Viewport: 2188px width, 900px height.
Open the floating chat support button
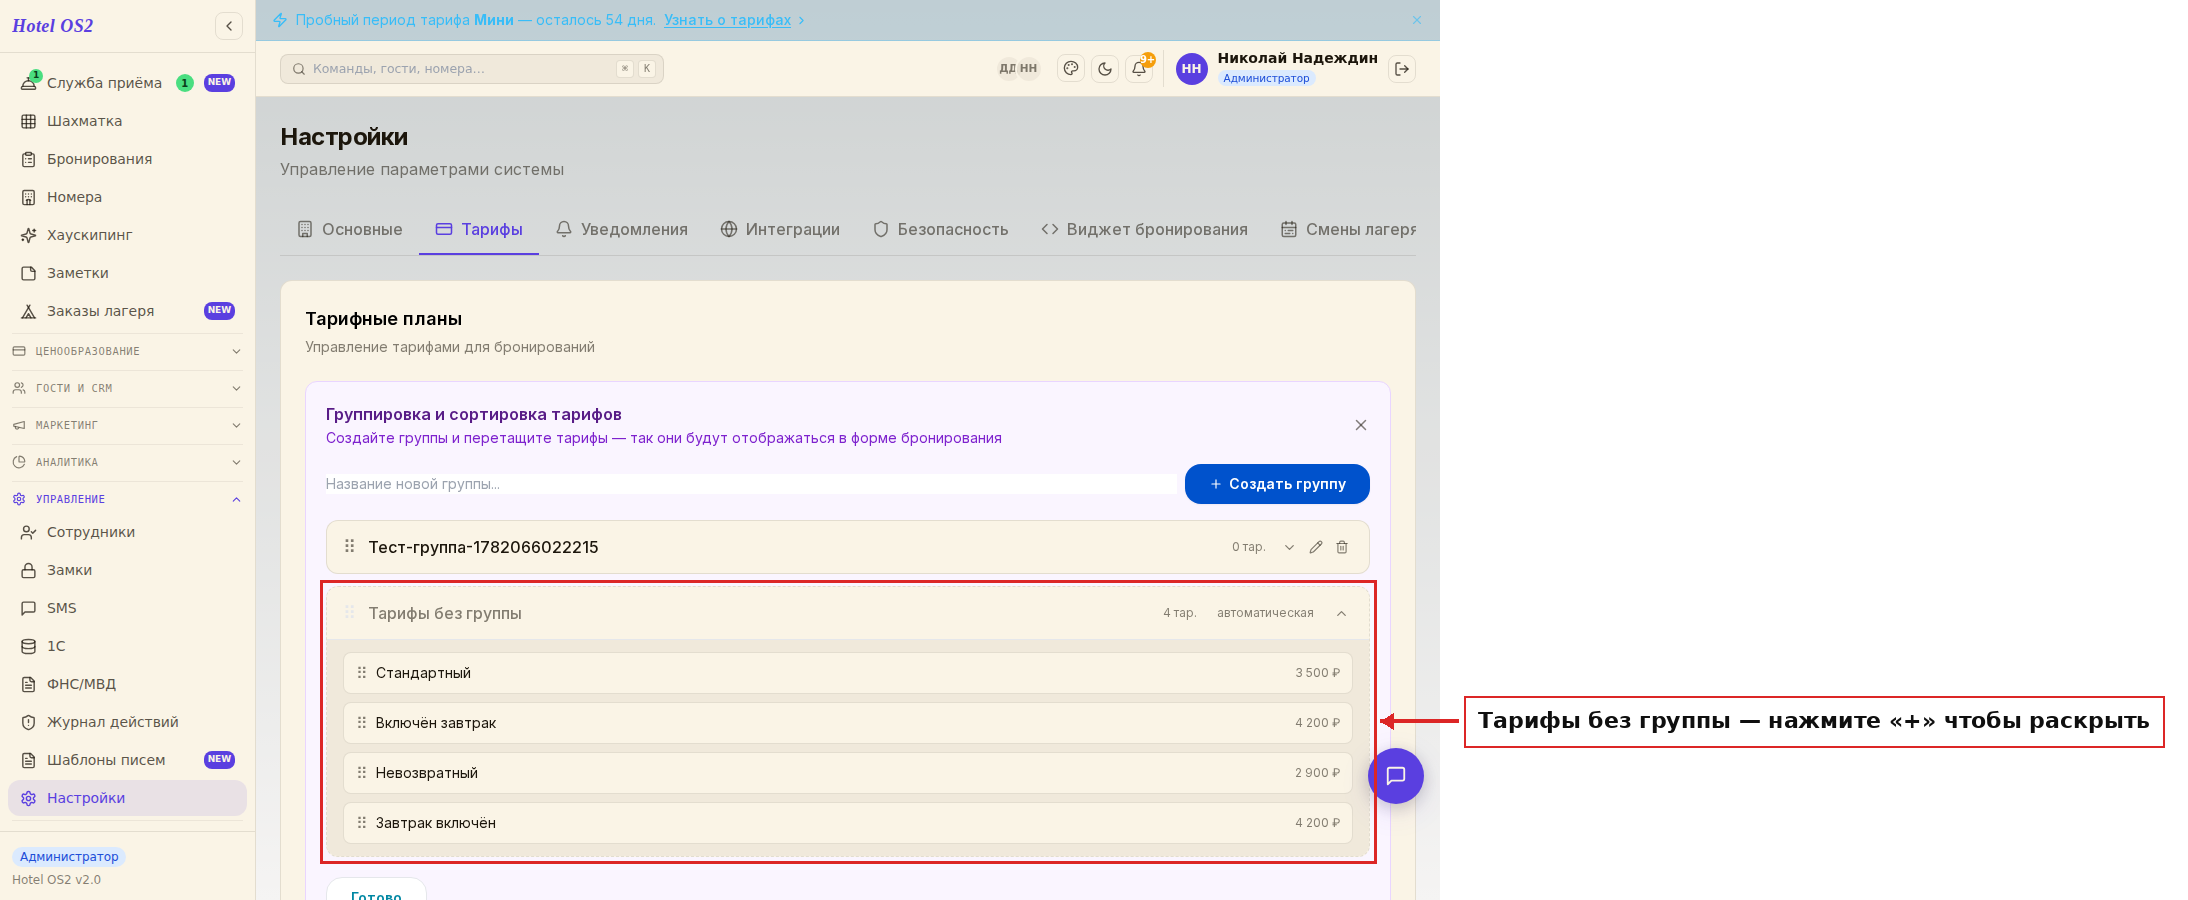(x=1396, y=776)
